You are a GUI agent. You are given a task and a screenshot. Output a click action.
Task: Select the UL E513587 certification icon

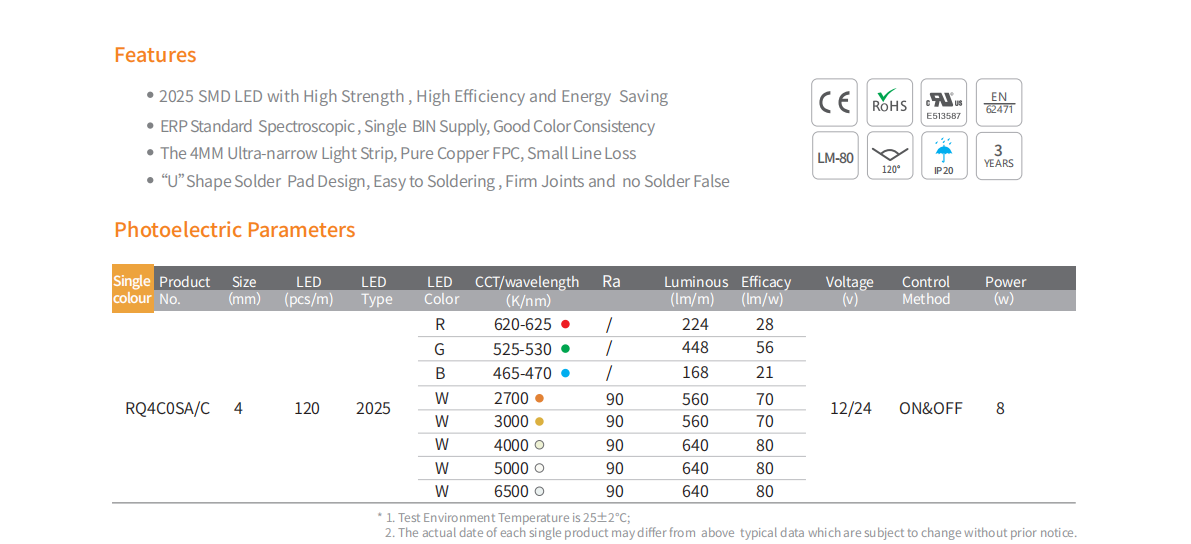point(943,103)
